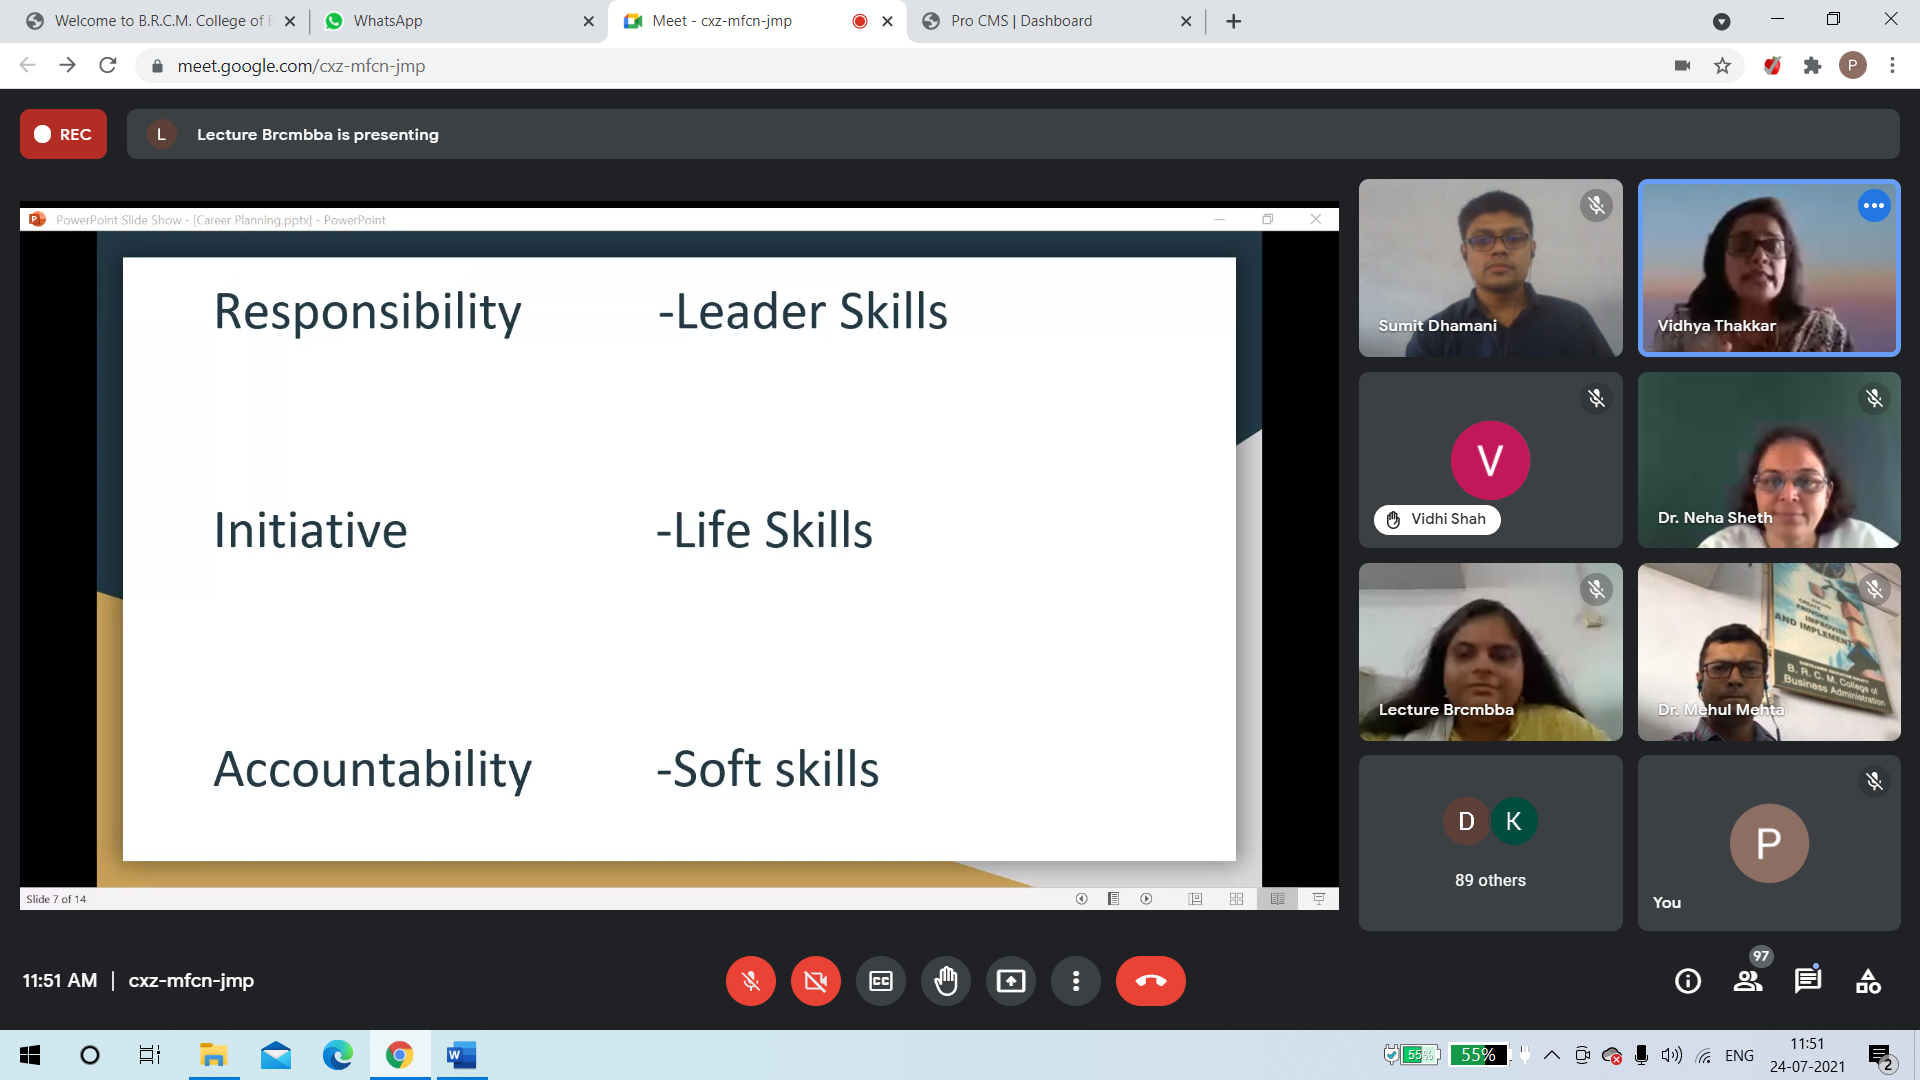Open the Present now screen share button

pos(1010,981)
